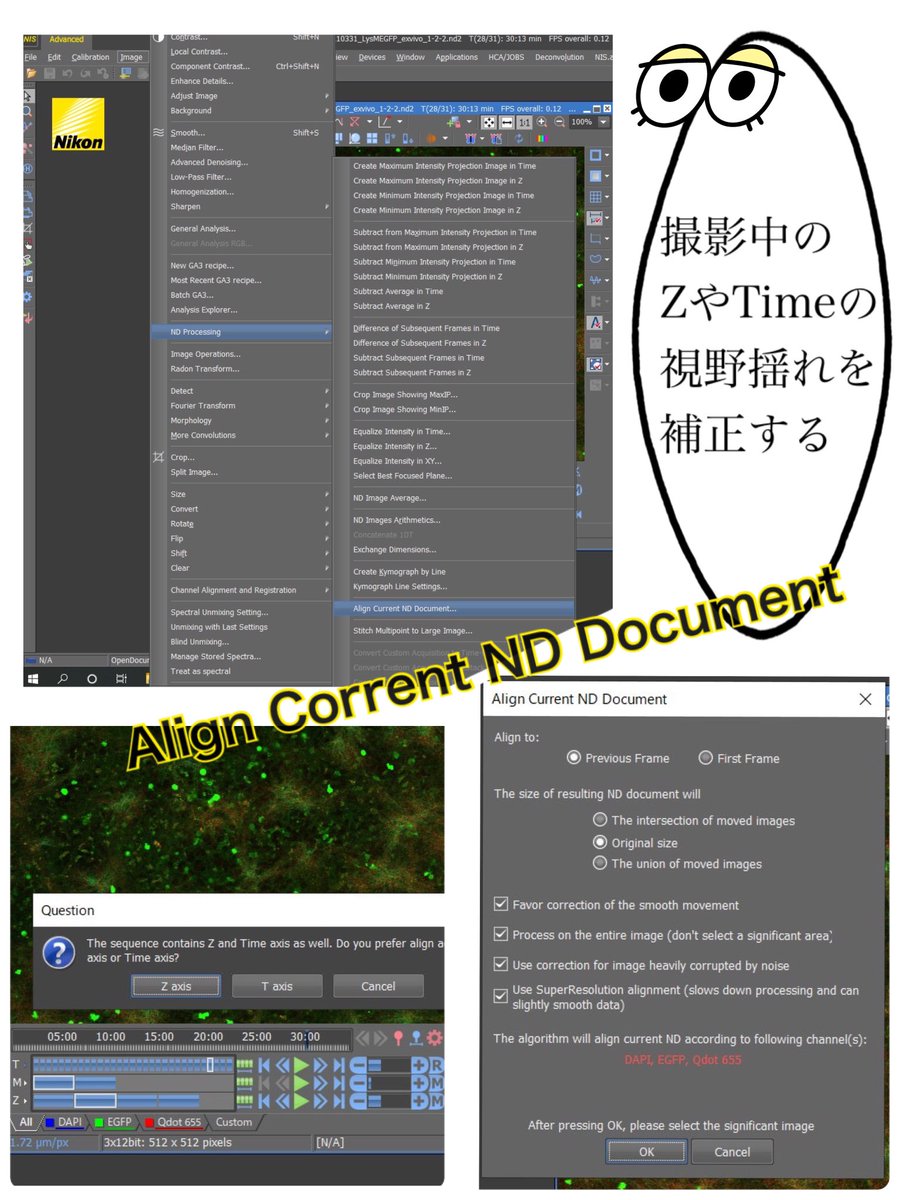This screenshot has height=1200, width=900.
Task: Confirm Align Current ND Document with OK
Action: (x=646, y=1152)
